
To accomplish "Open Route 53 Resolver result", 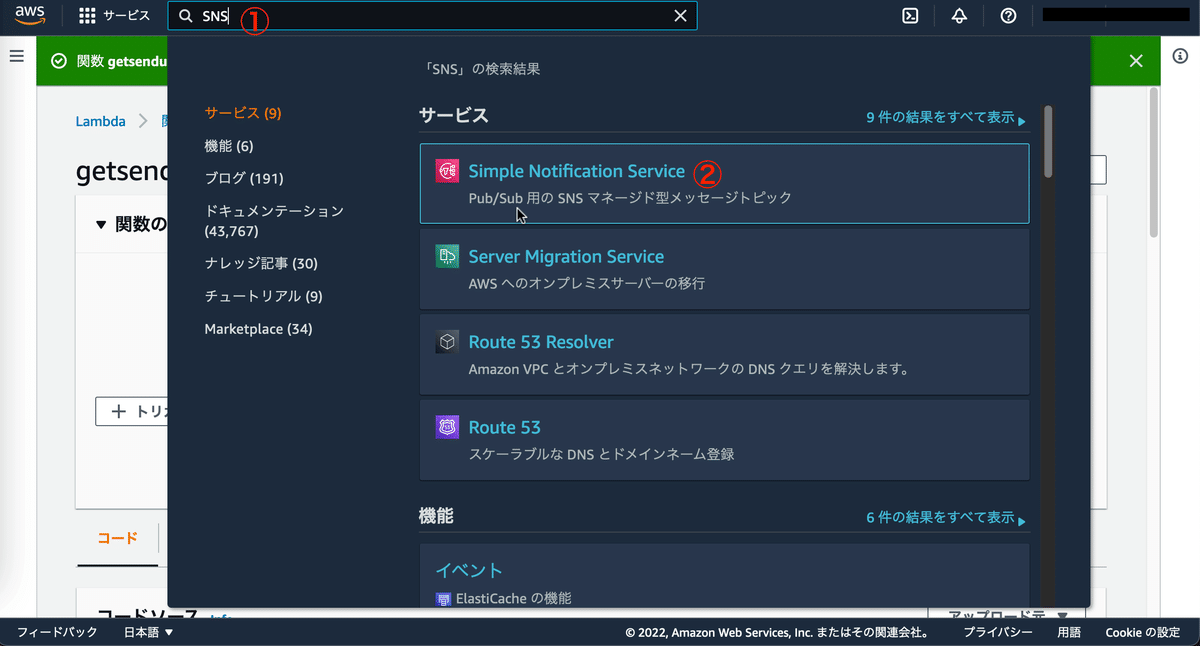I will coord(725,354).
